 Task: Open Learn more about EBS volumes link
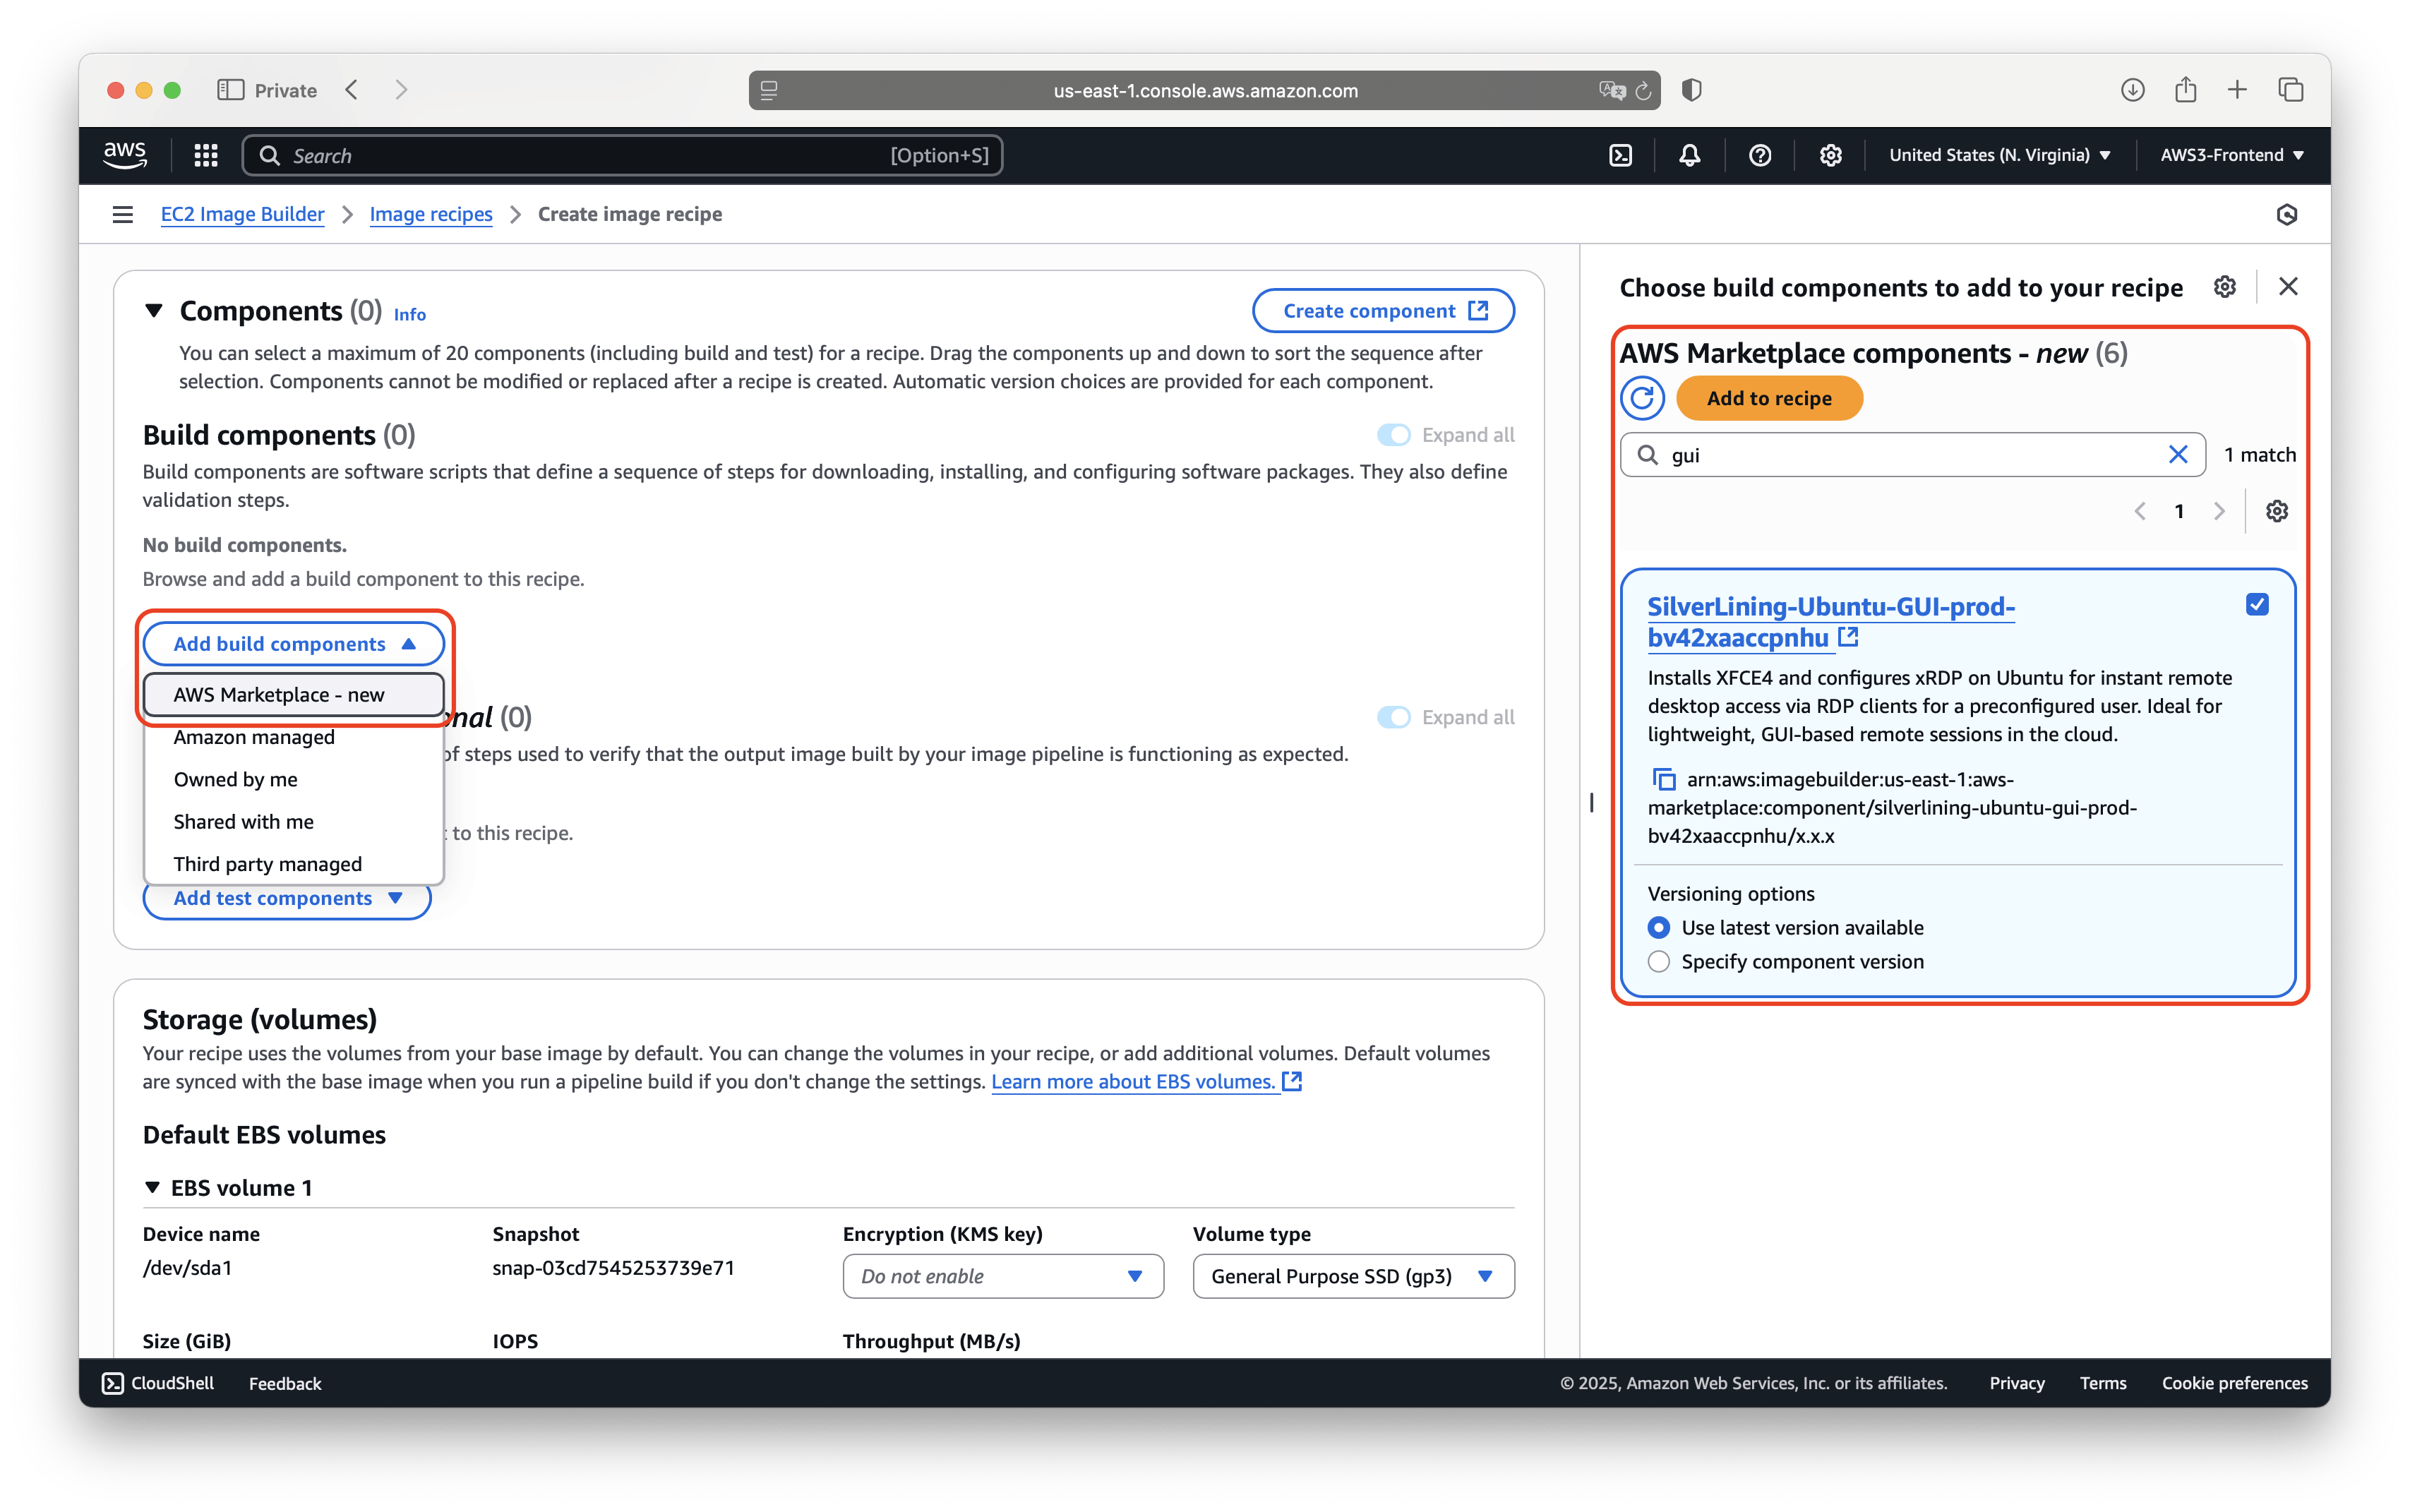pos(1146,1081)
